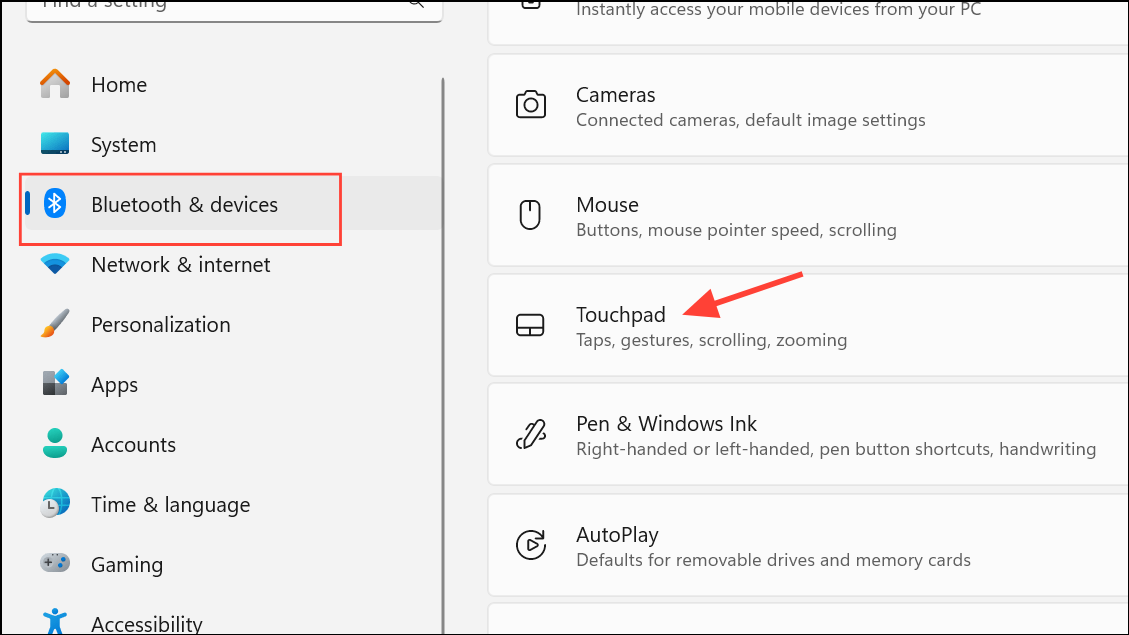Click the Gaming controller icon
1129x635 pixels.
point(55,563)
